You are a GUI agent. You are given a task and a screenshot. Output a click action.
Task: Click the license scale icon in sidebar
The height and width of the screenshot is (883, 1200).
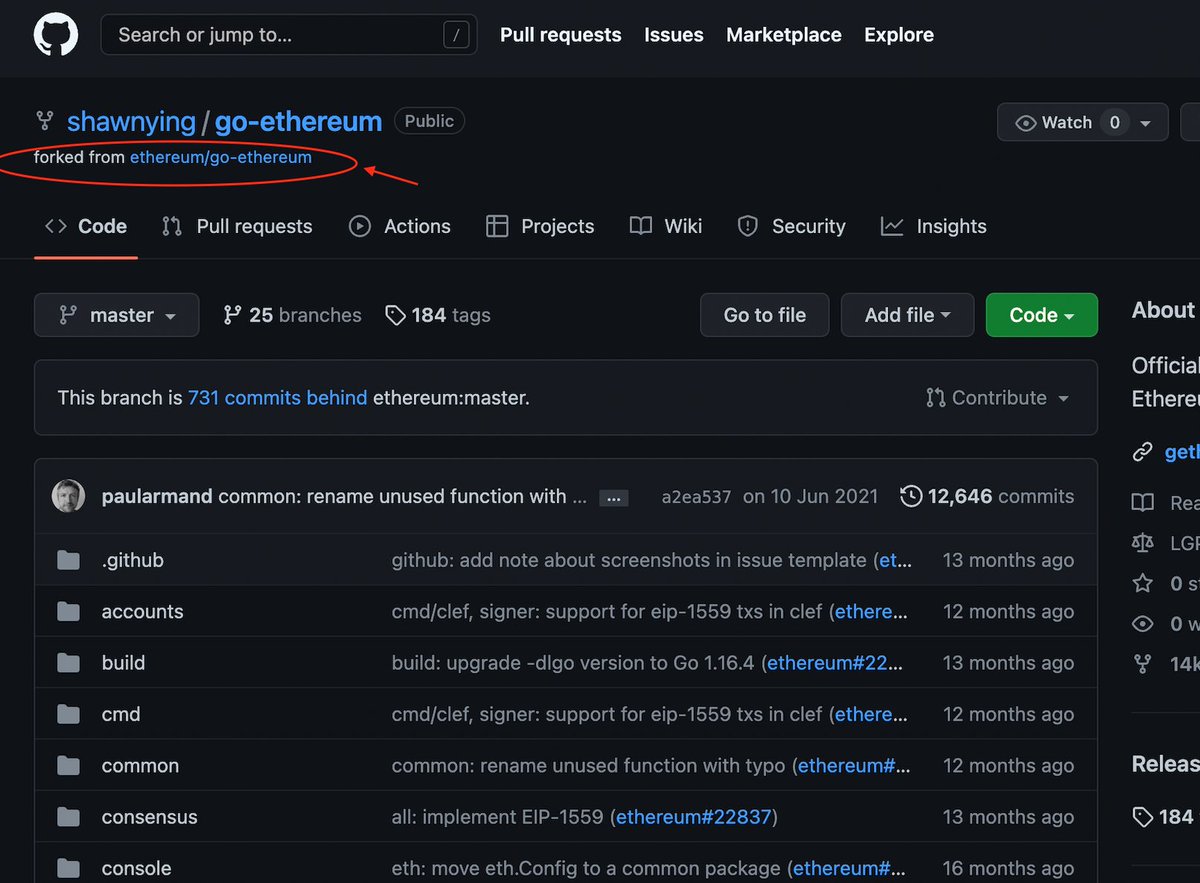click(1142, 543)
